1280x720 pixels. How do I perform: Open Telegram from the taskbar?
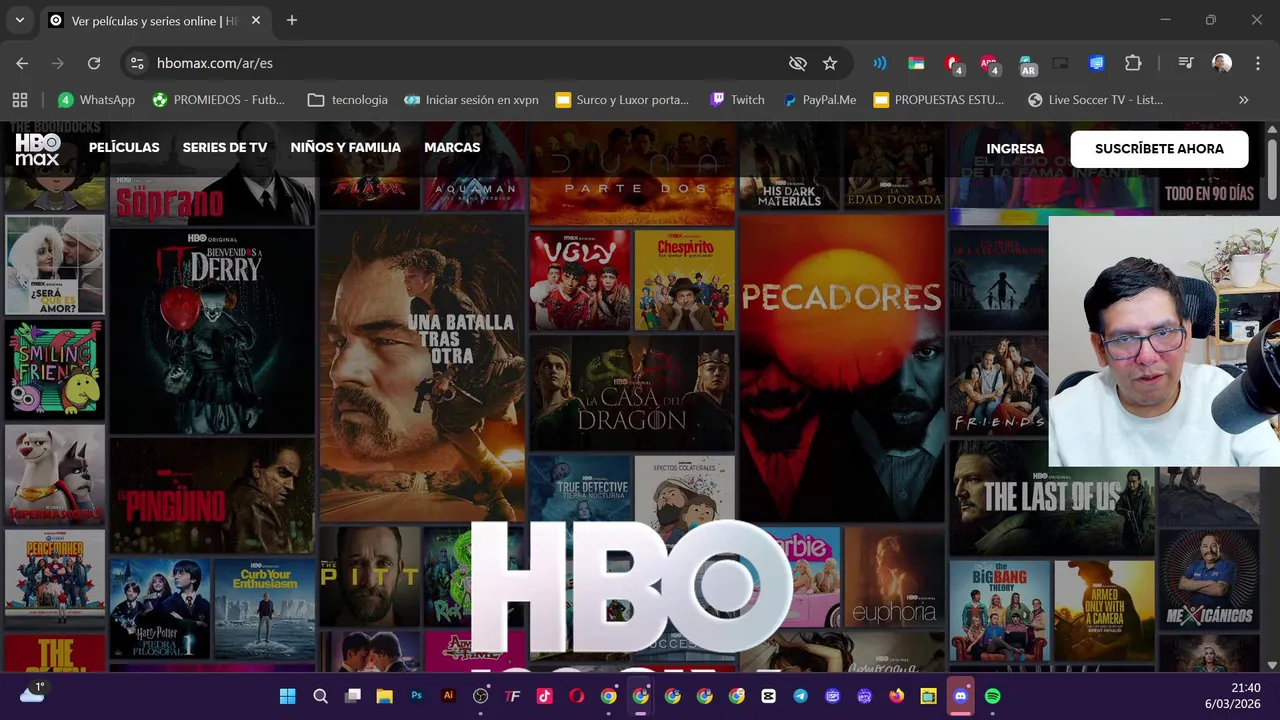click(801, 696)
